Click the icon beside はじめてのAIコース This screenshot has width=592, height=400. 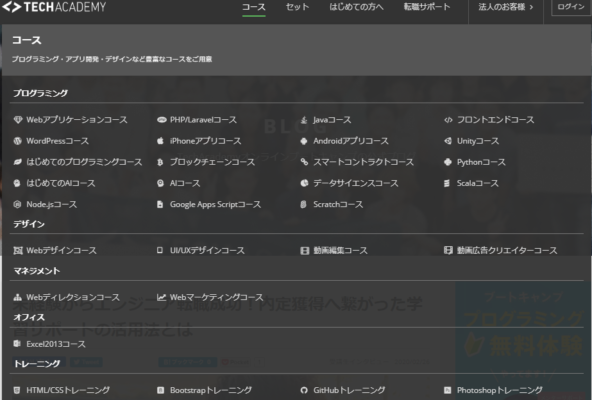17,183
